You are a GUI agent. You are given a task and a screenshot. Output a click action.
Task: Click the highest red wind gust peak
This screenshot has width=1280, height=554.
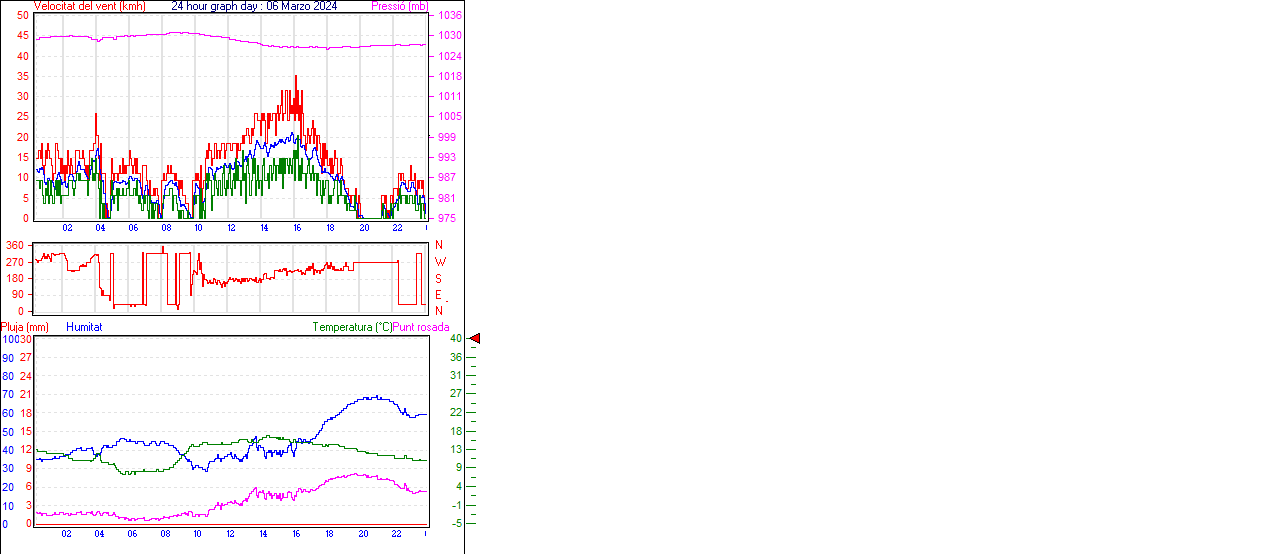tap(295, 78)
